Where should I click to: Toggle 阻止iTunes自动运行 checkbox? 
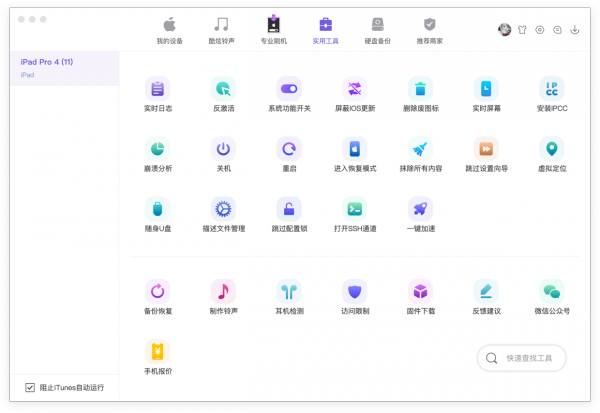pyautogui.click(x=30, y=387)
